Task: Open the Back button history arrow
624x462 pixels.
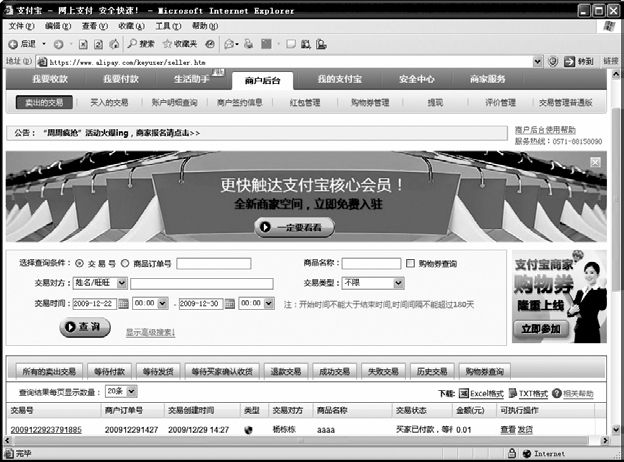Action: click(44, 44)
